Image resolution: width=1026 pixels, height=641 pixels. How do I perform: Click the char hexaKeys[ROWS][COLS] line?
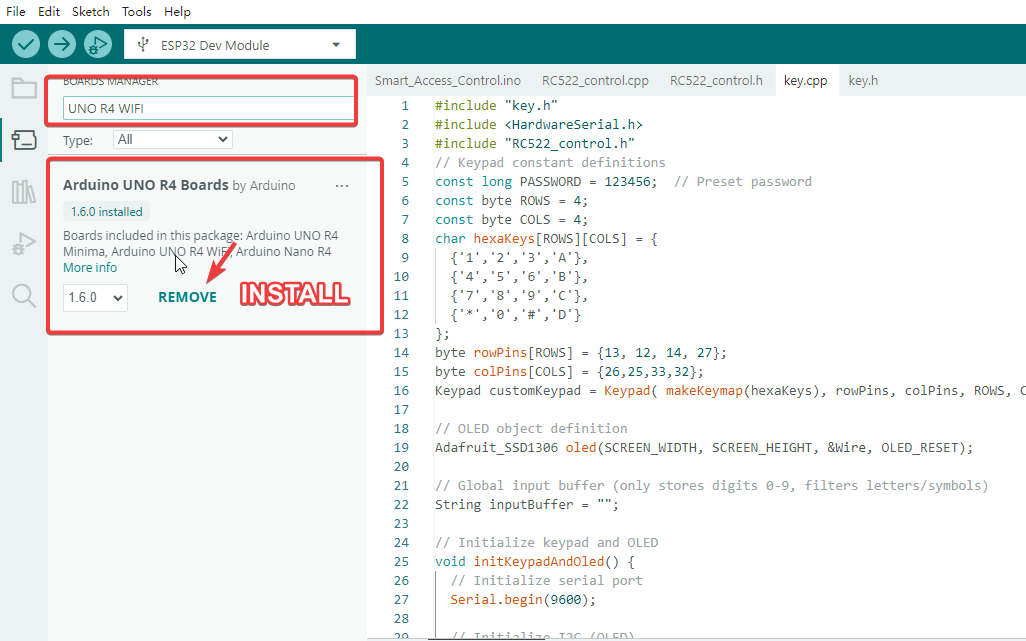pos(546,239)
